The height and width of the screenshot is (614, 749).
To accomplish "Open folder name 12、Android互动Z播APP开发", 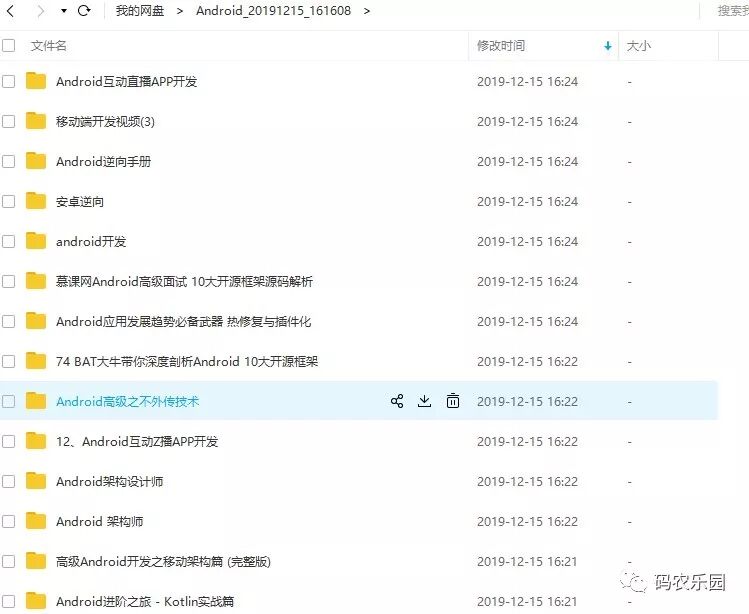I will tap(137, 442).
